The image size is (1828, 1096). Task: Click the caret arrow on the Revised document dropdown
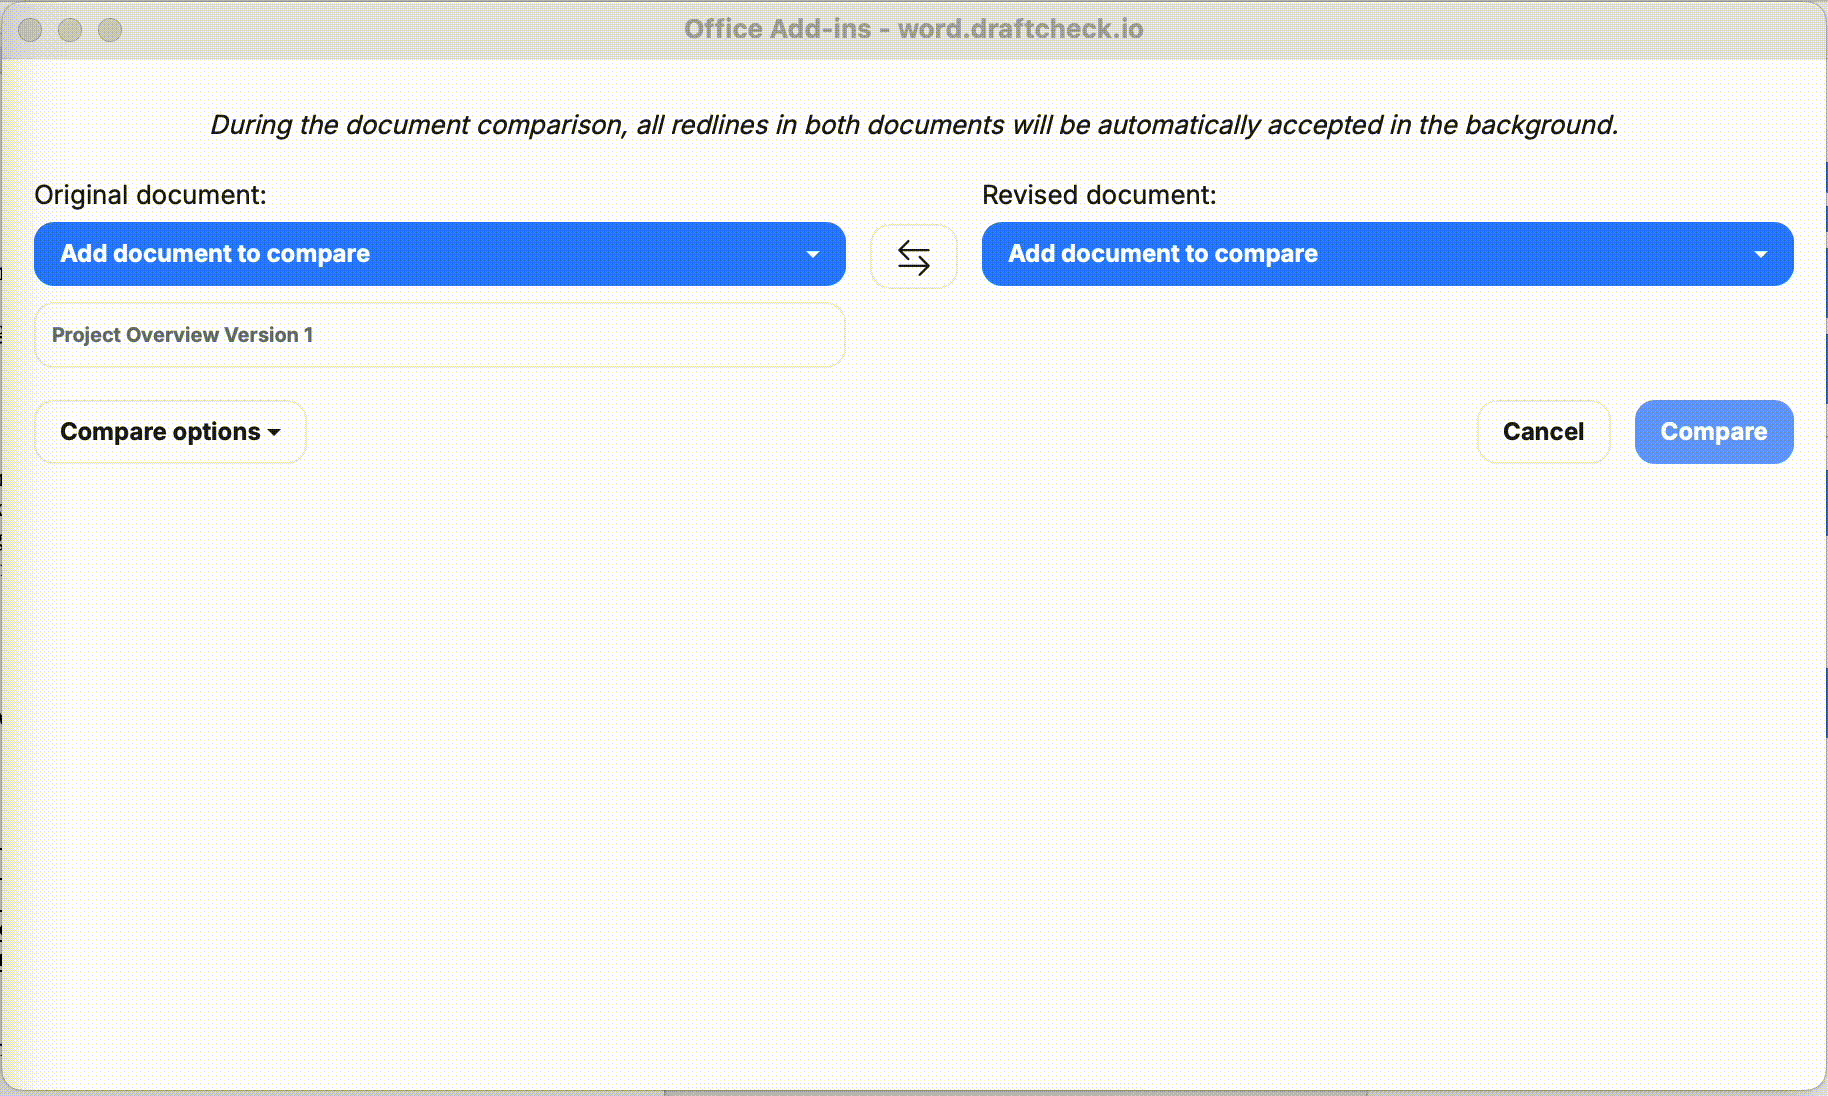coord(1760,255)
